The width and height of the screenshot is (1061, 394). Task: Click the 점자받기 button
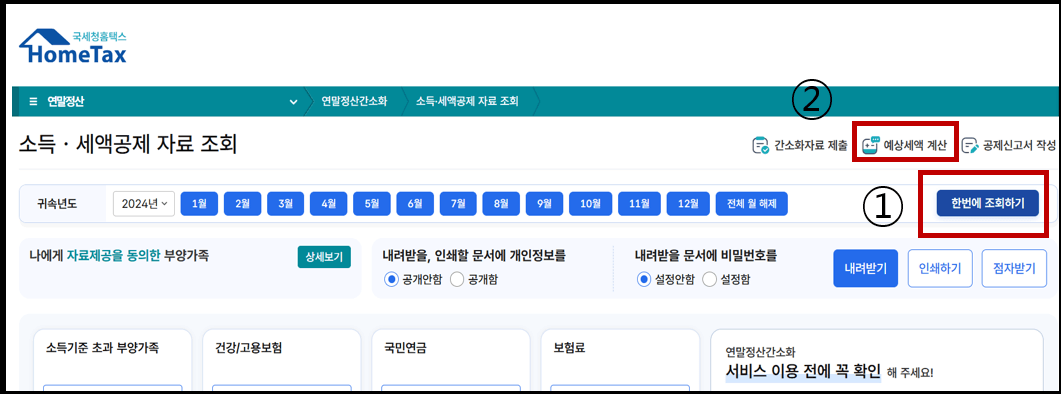[x=1014, y=268]
